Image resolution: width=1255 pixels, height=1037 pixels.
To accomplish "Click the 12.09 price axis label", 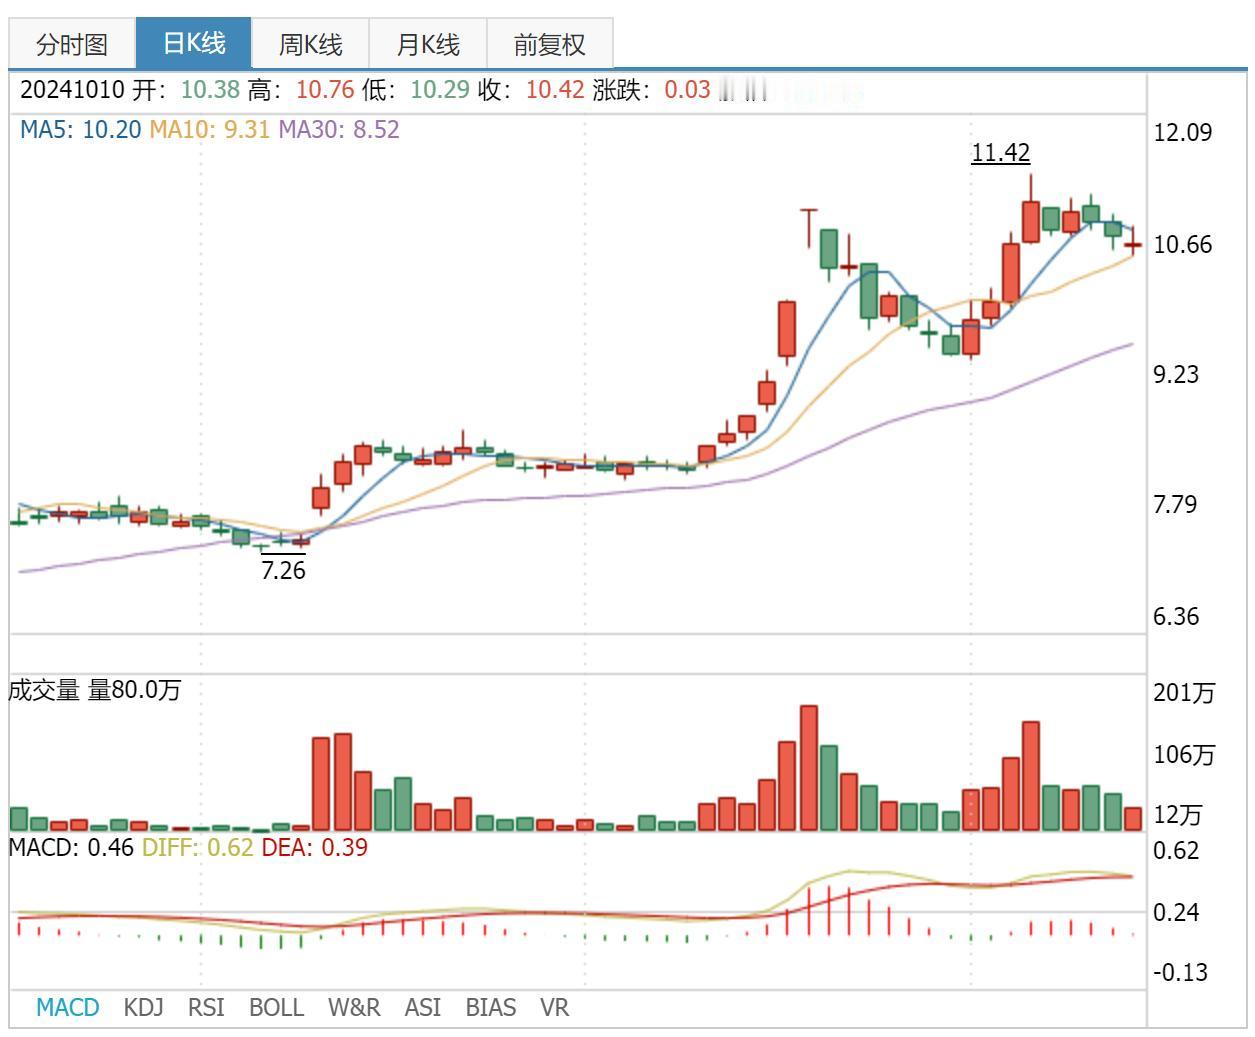I will tap(1183, 132).
